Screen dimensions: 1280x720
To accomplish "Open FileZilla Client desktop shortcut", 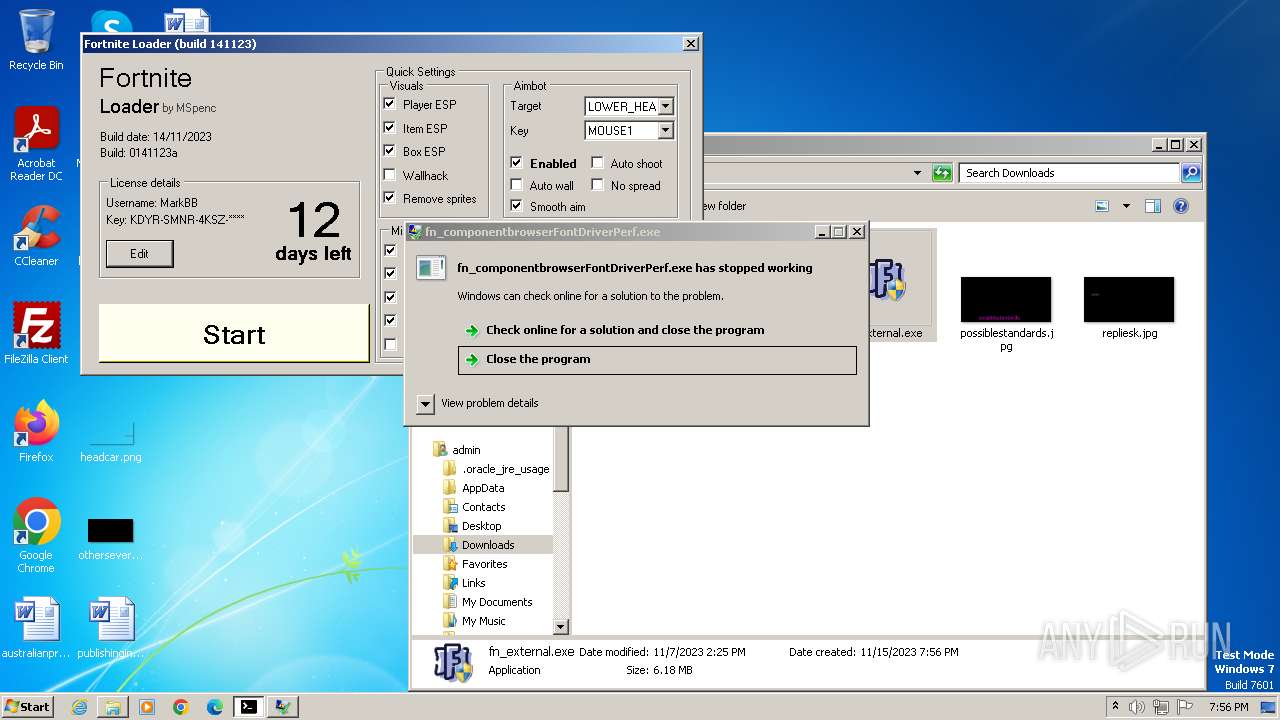I will [36, 333].
